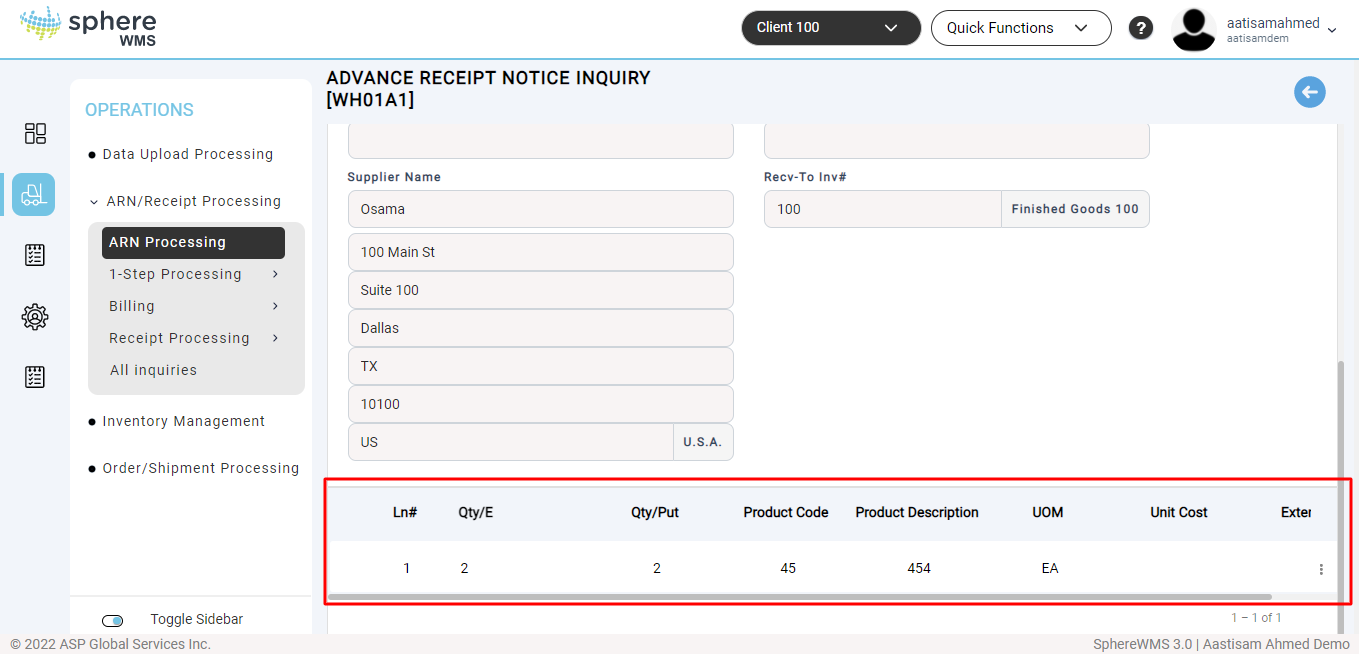Select the forklift operations icon
The height and width of the screenshot is (654, 1359).
pos(34,194)
